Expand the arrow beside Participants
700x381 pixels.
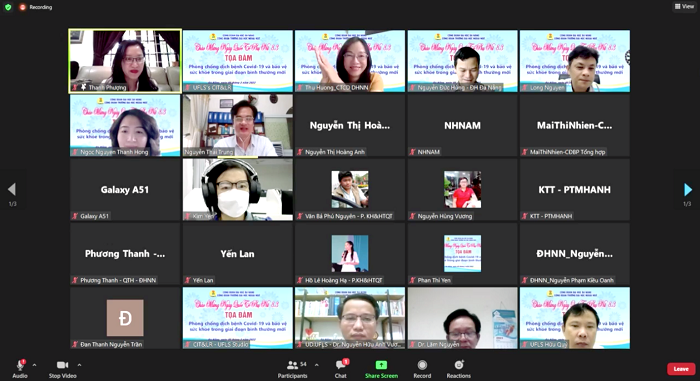click(317, 365)
